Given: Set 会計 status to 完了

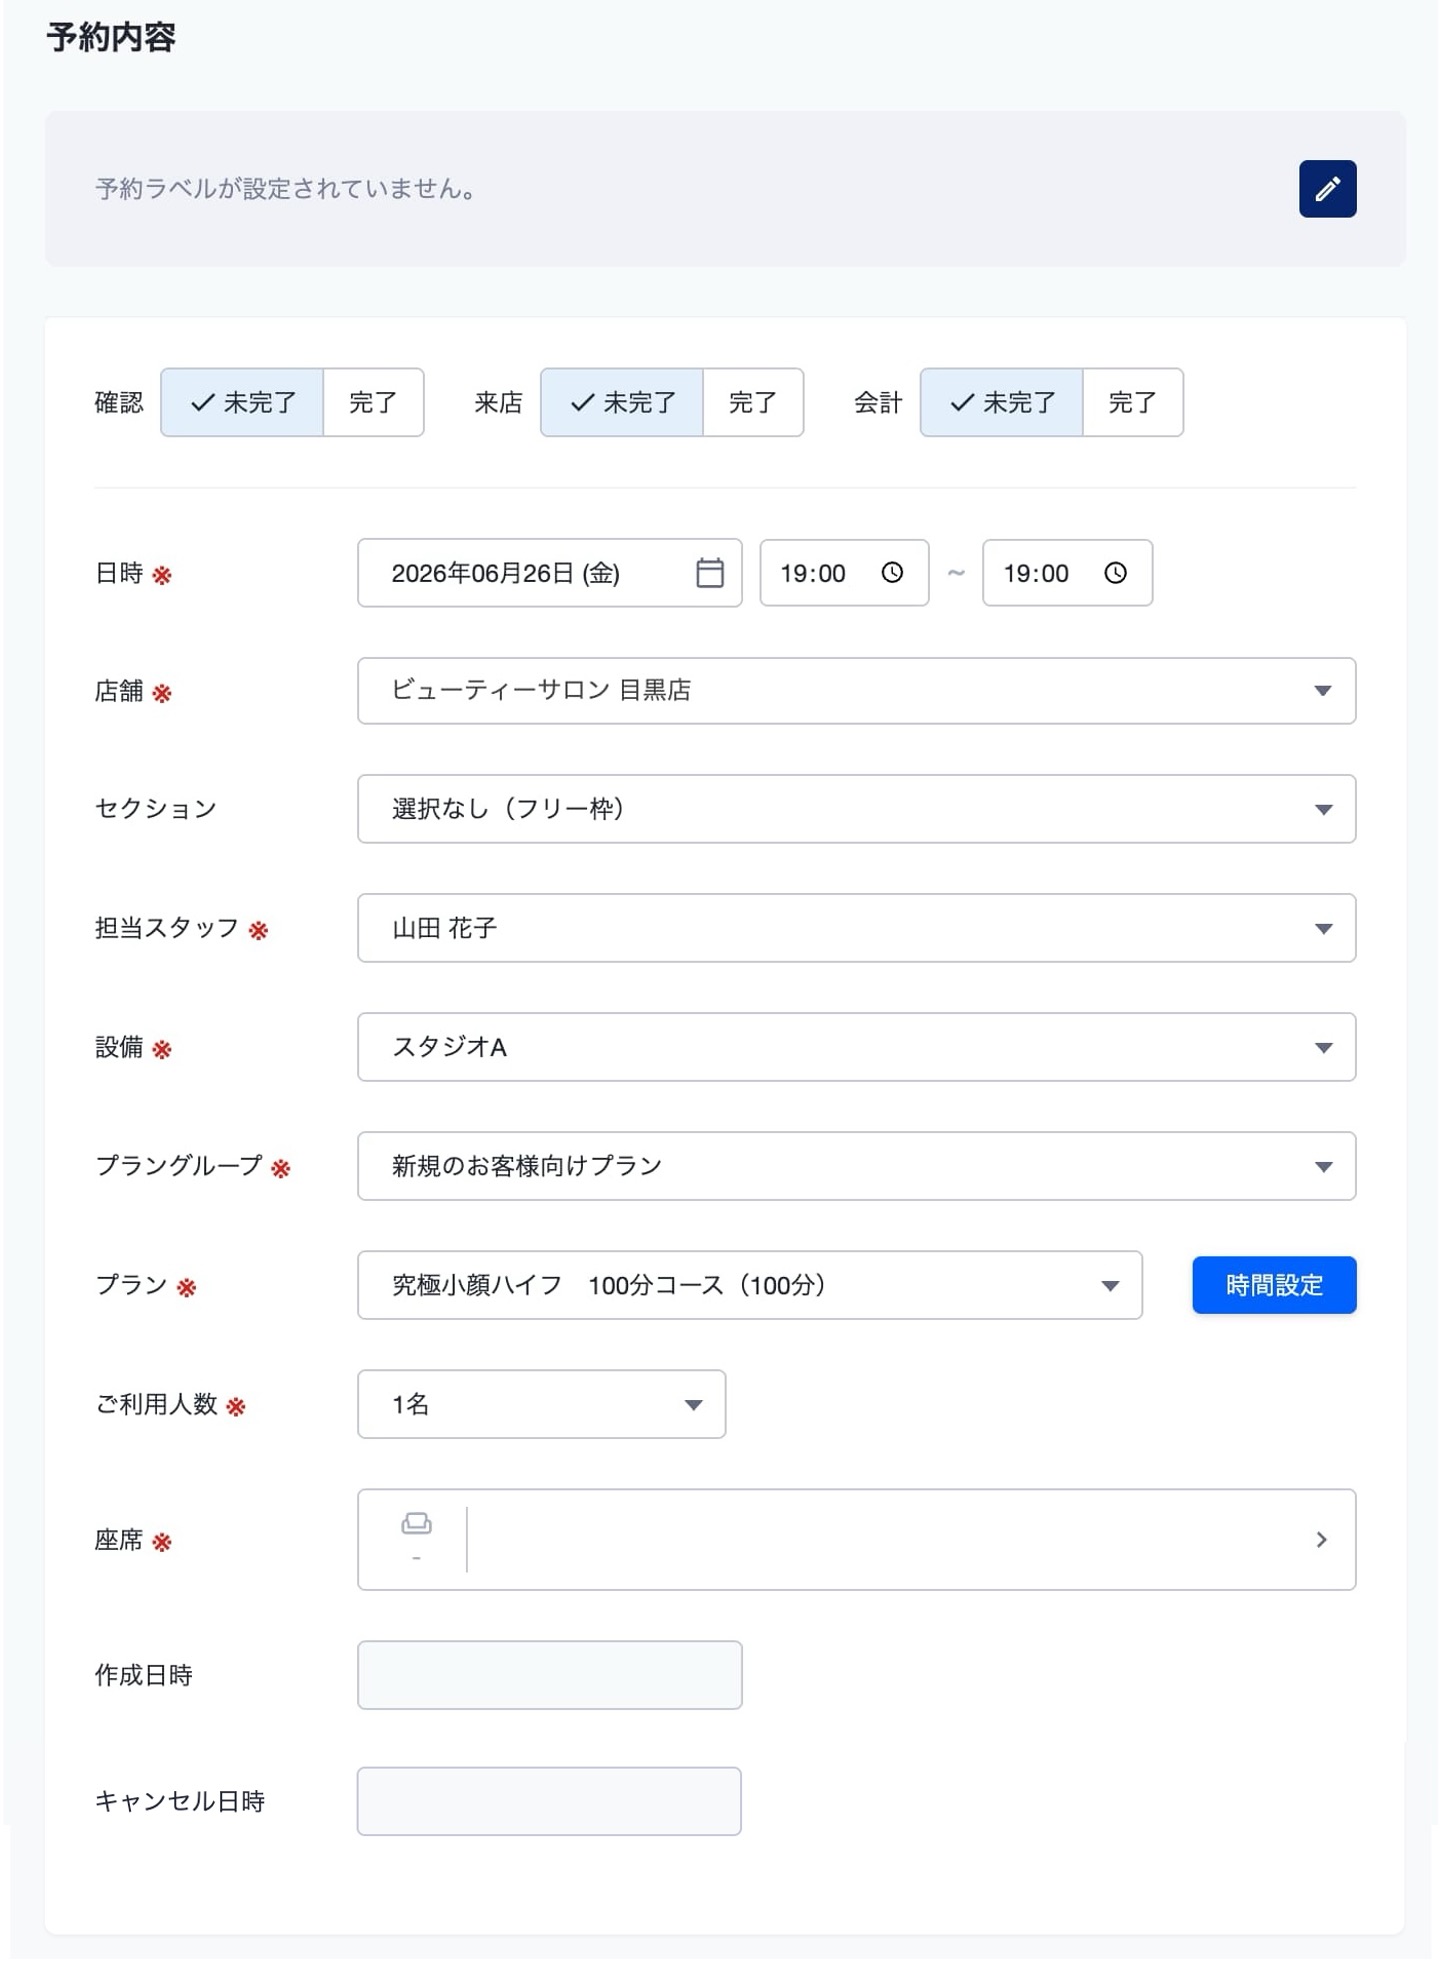Looking at the screenshot, I should click(x=1132, y=402).
